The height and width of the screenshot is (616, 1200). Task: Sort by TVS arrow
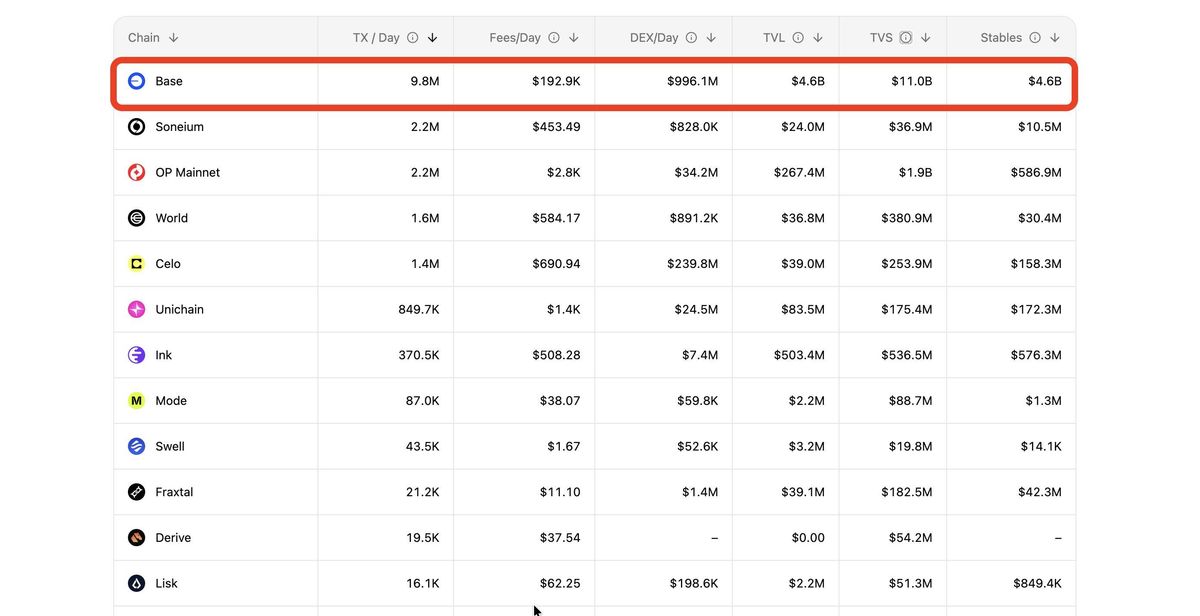pyautogui.click(x=926, y=38)
